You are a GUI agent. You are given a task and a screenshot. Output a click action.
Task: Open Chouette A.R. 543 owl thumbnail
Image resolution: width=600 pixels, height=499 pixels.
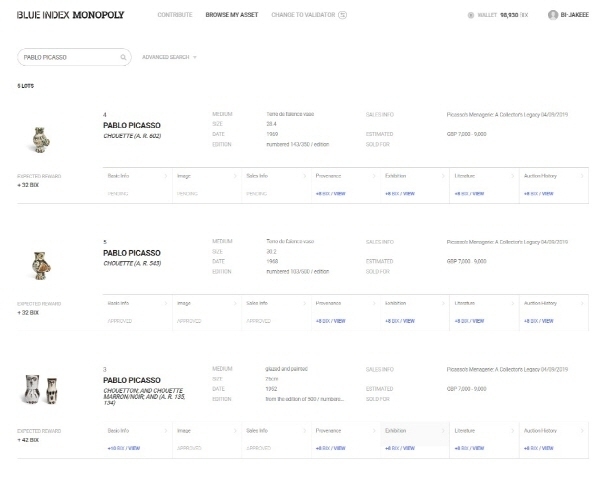pyautogui.click(x=41, y=266)
